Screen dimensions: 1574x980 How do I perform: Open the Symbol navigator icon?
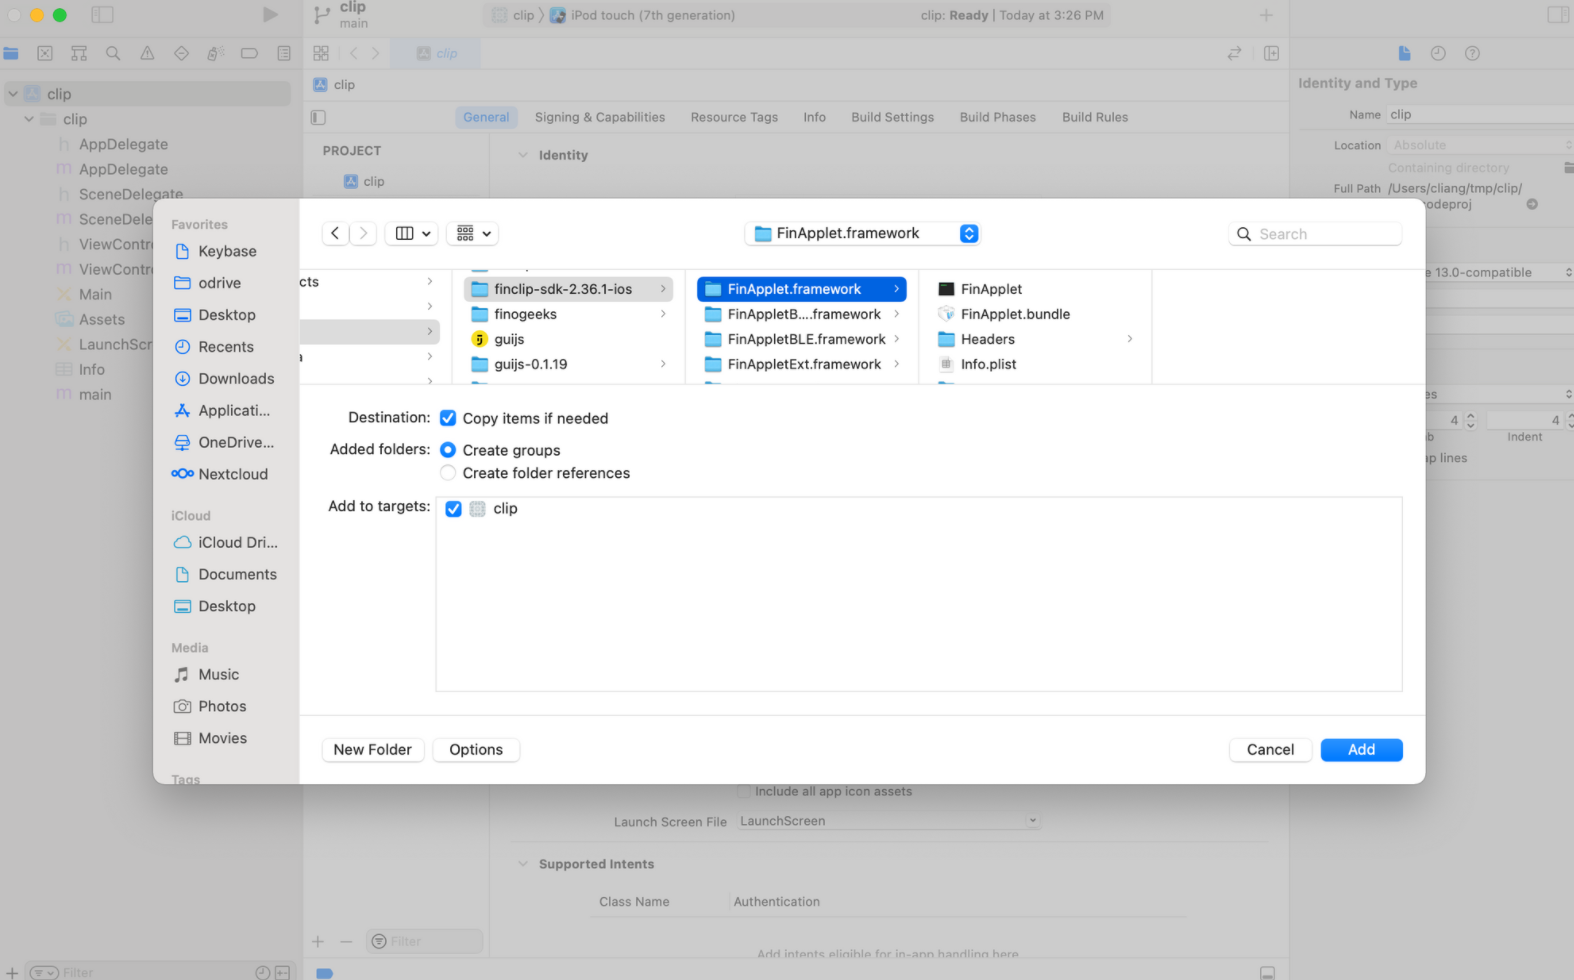(x=79, y=54)
